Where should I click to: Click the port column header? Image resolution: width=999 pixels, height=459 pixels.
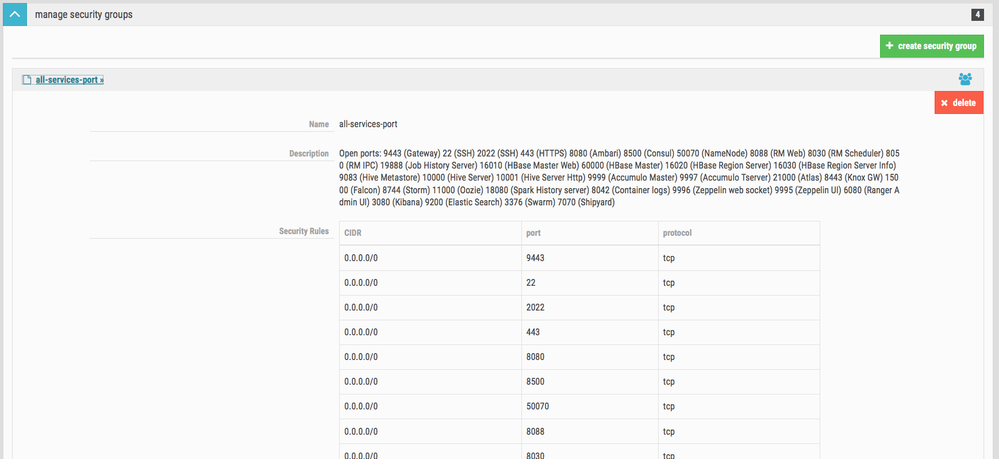point(590,233)
